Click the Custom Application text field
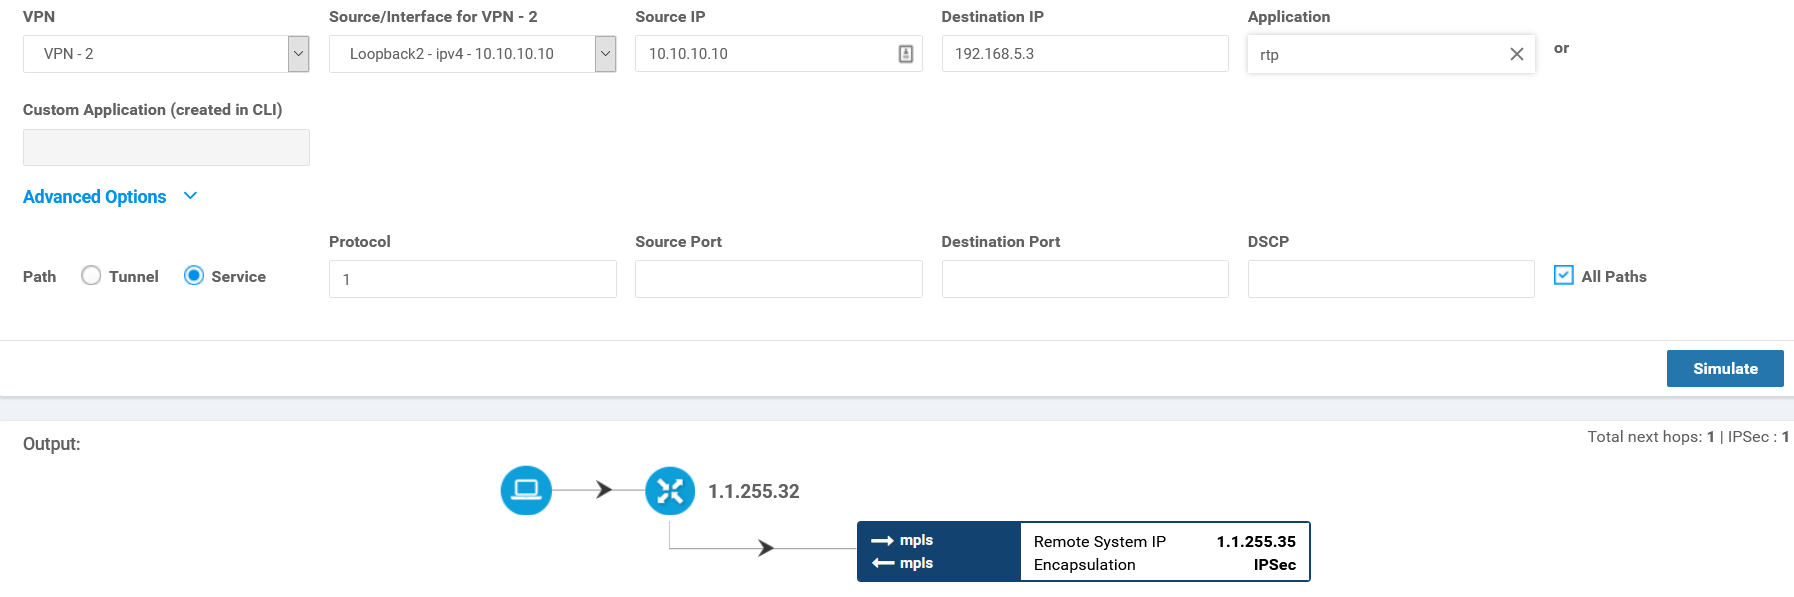Image resolution: width=1794 pixels, height=597 pixels. tap(166, 147)
